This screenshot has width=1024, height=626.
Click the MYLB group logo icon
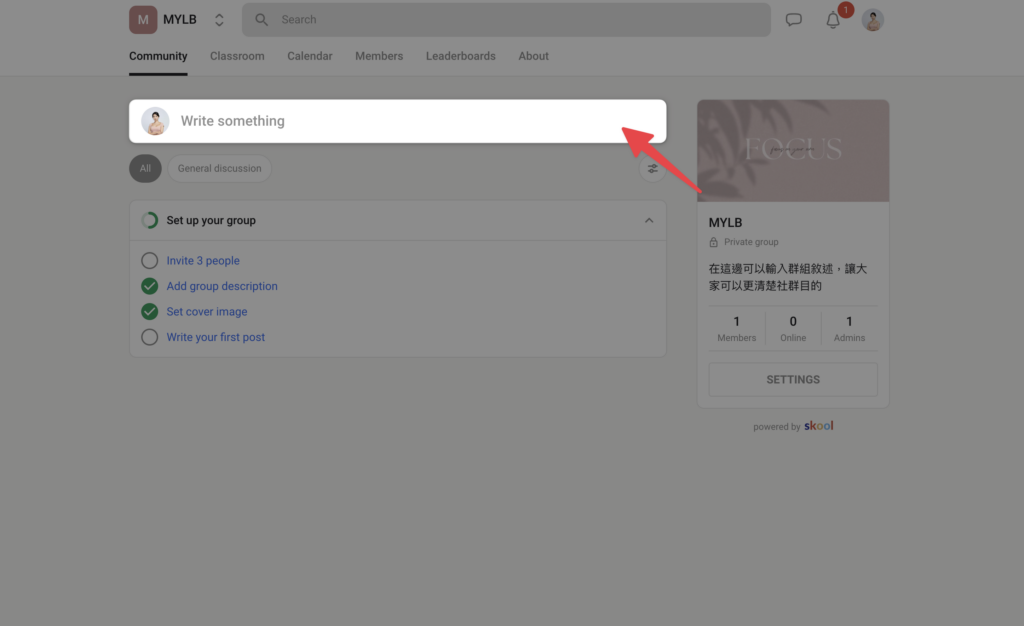(x=143, y=20)
